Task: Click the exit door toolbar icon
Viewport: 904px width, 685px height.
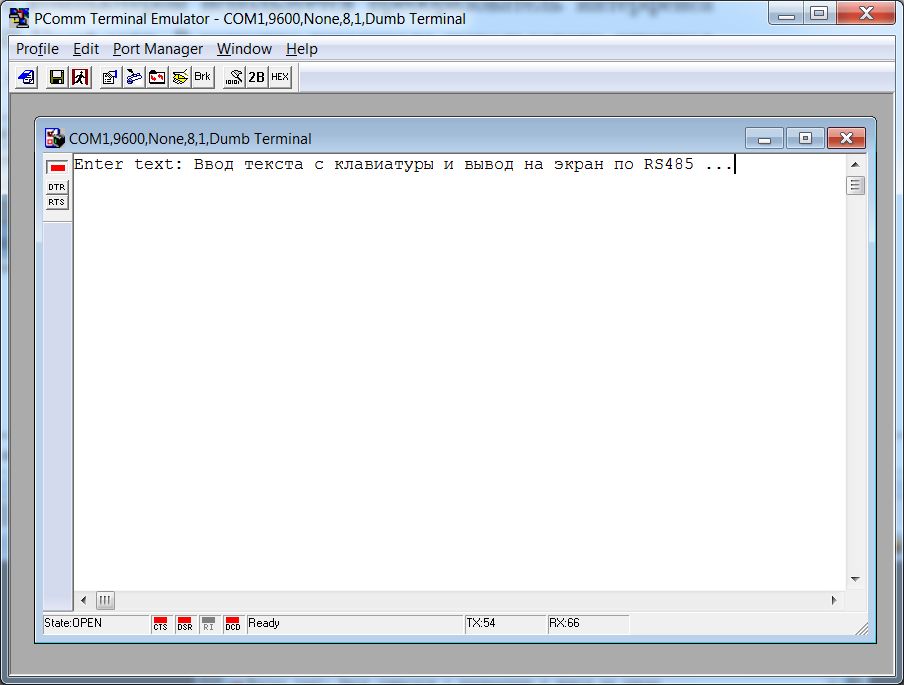Action: [x=79, y=77]
